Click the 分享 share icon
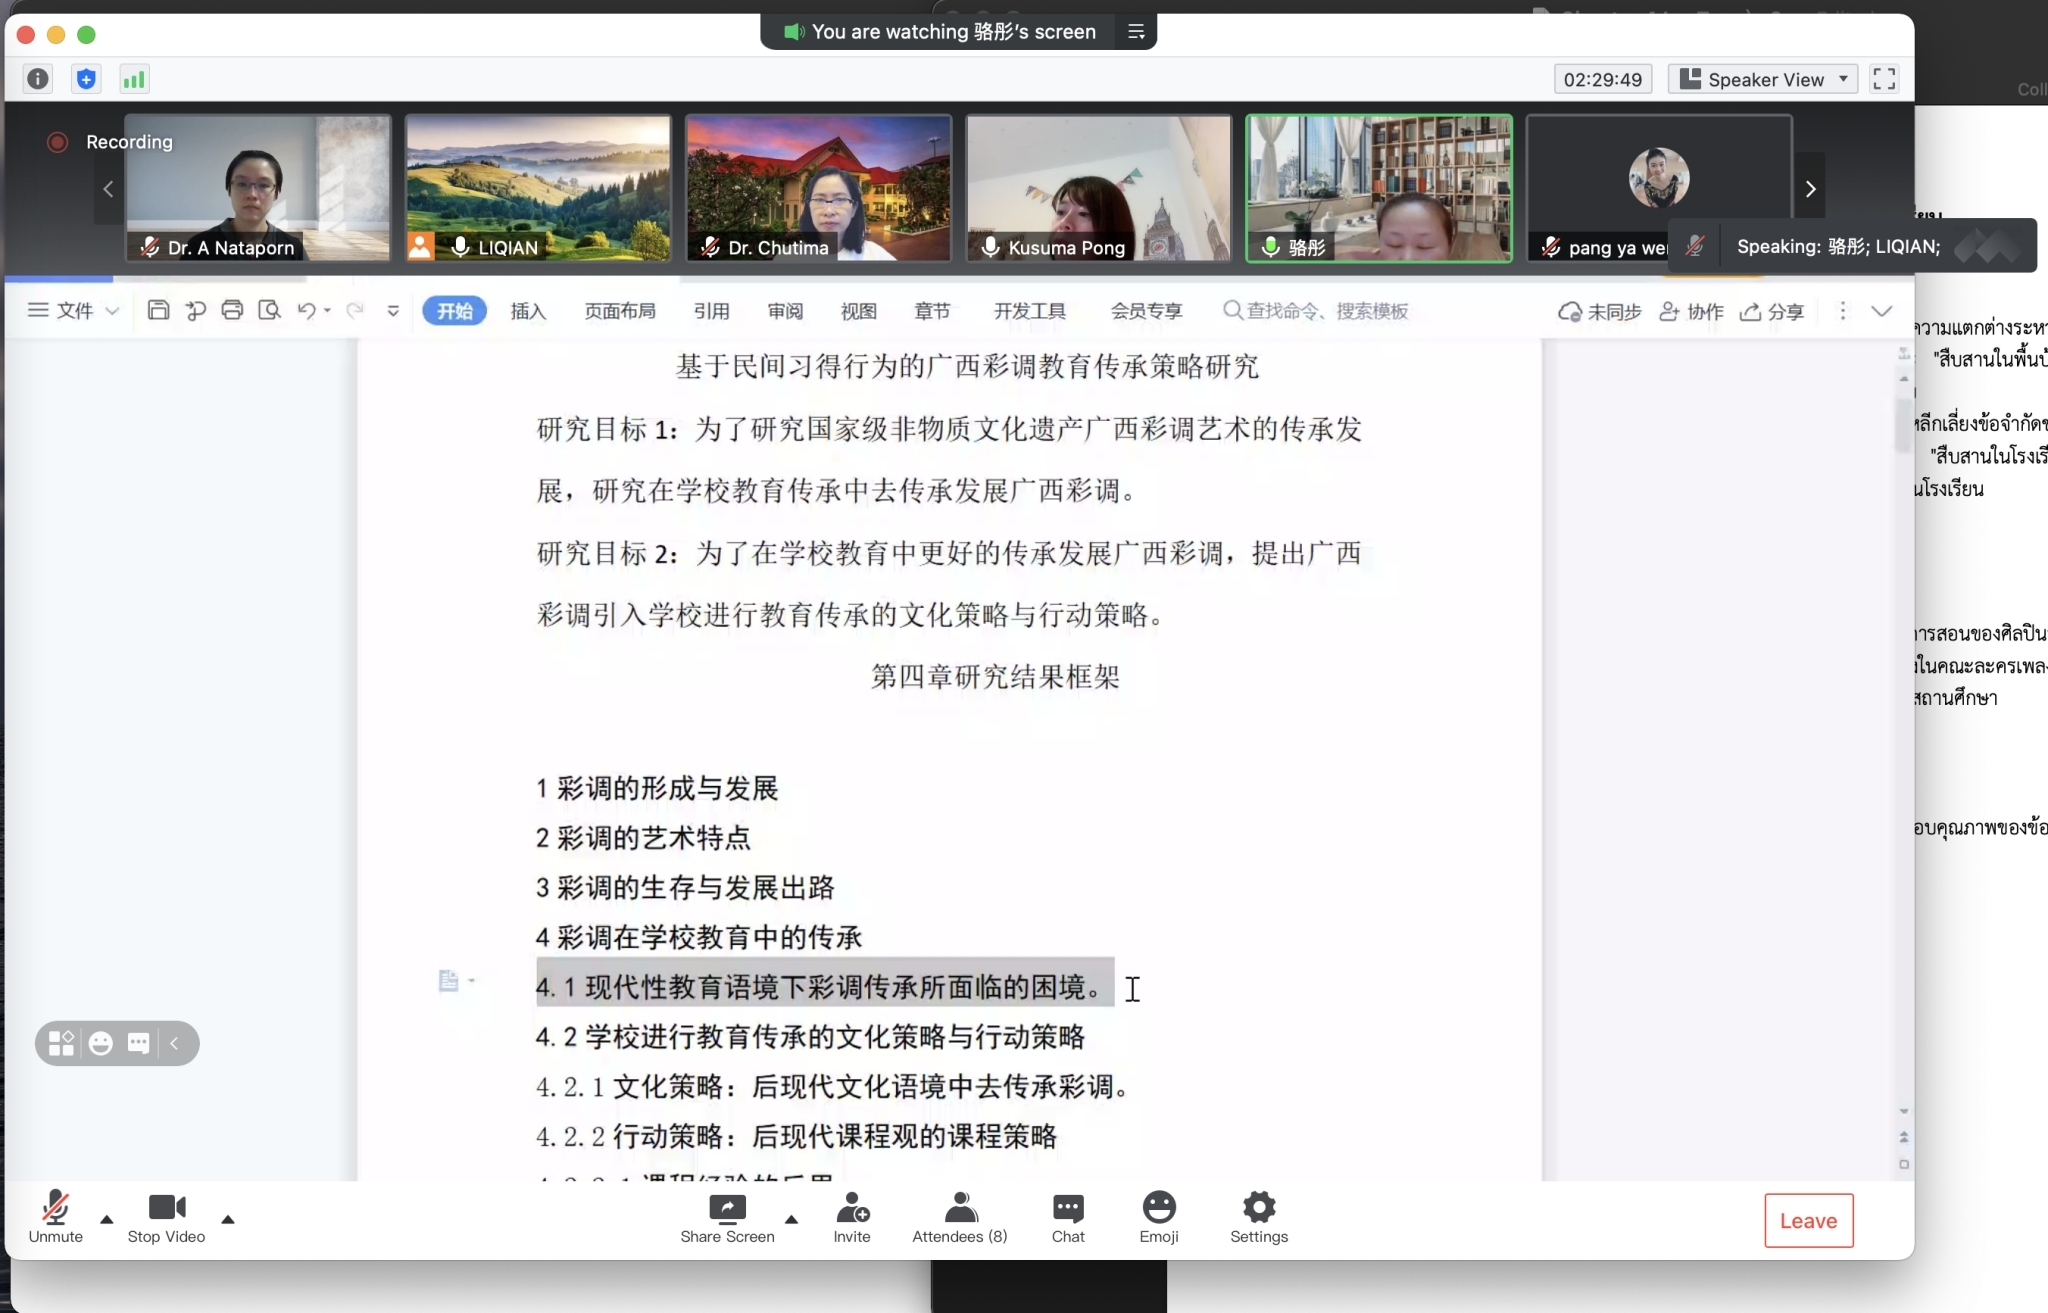 [x=1771, y=312]
